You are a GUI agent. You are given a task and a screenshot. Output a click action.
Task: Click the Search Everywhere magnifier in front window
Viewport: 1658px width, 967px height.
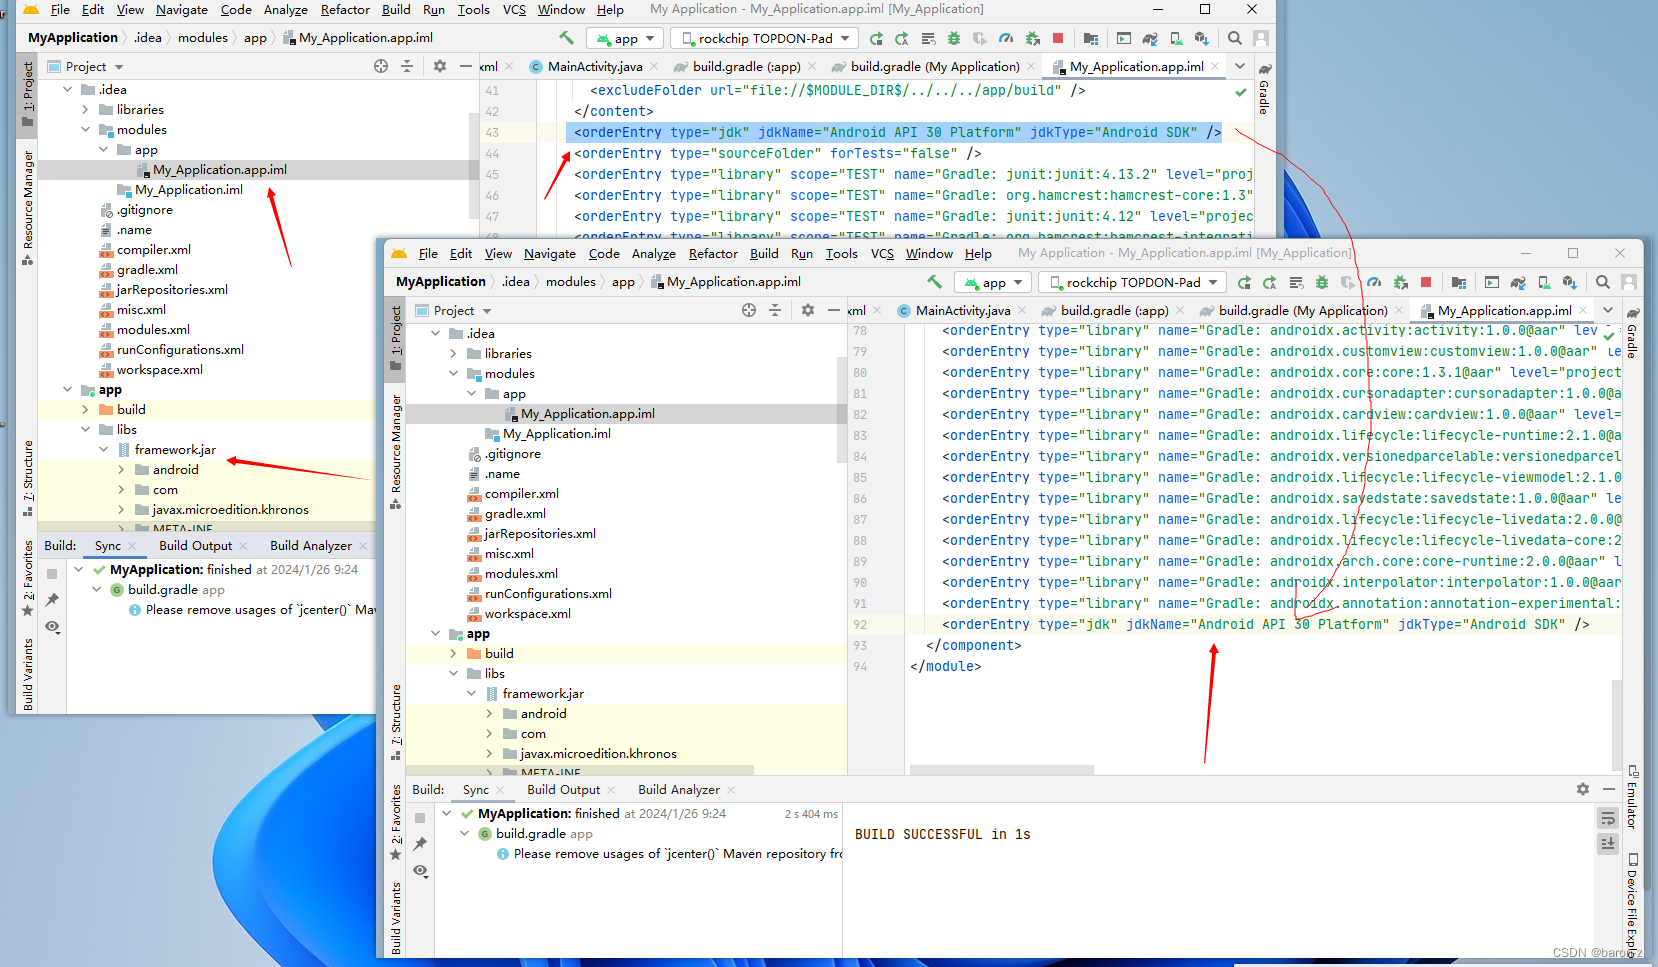pyautogui.click(x=1603, y=283)
